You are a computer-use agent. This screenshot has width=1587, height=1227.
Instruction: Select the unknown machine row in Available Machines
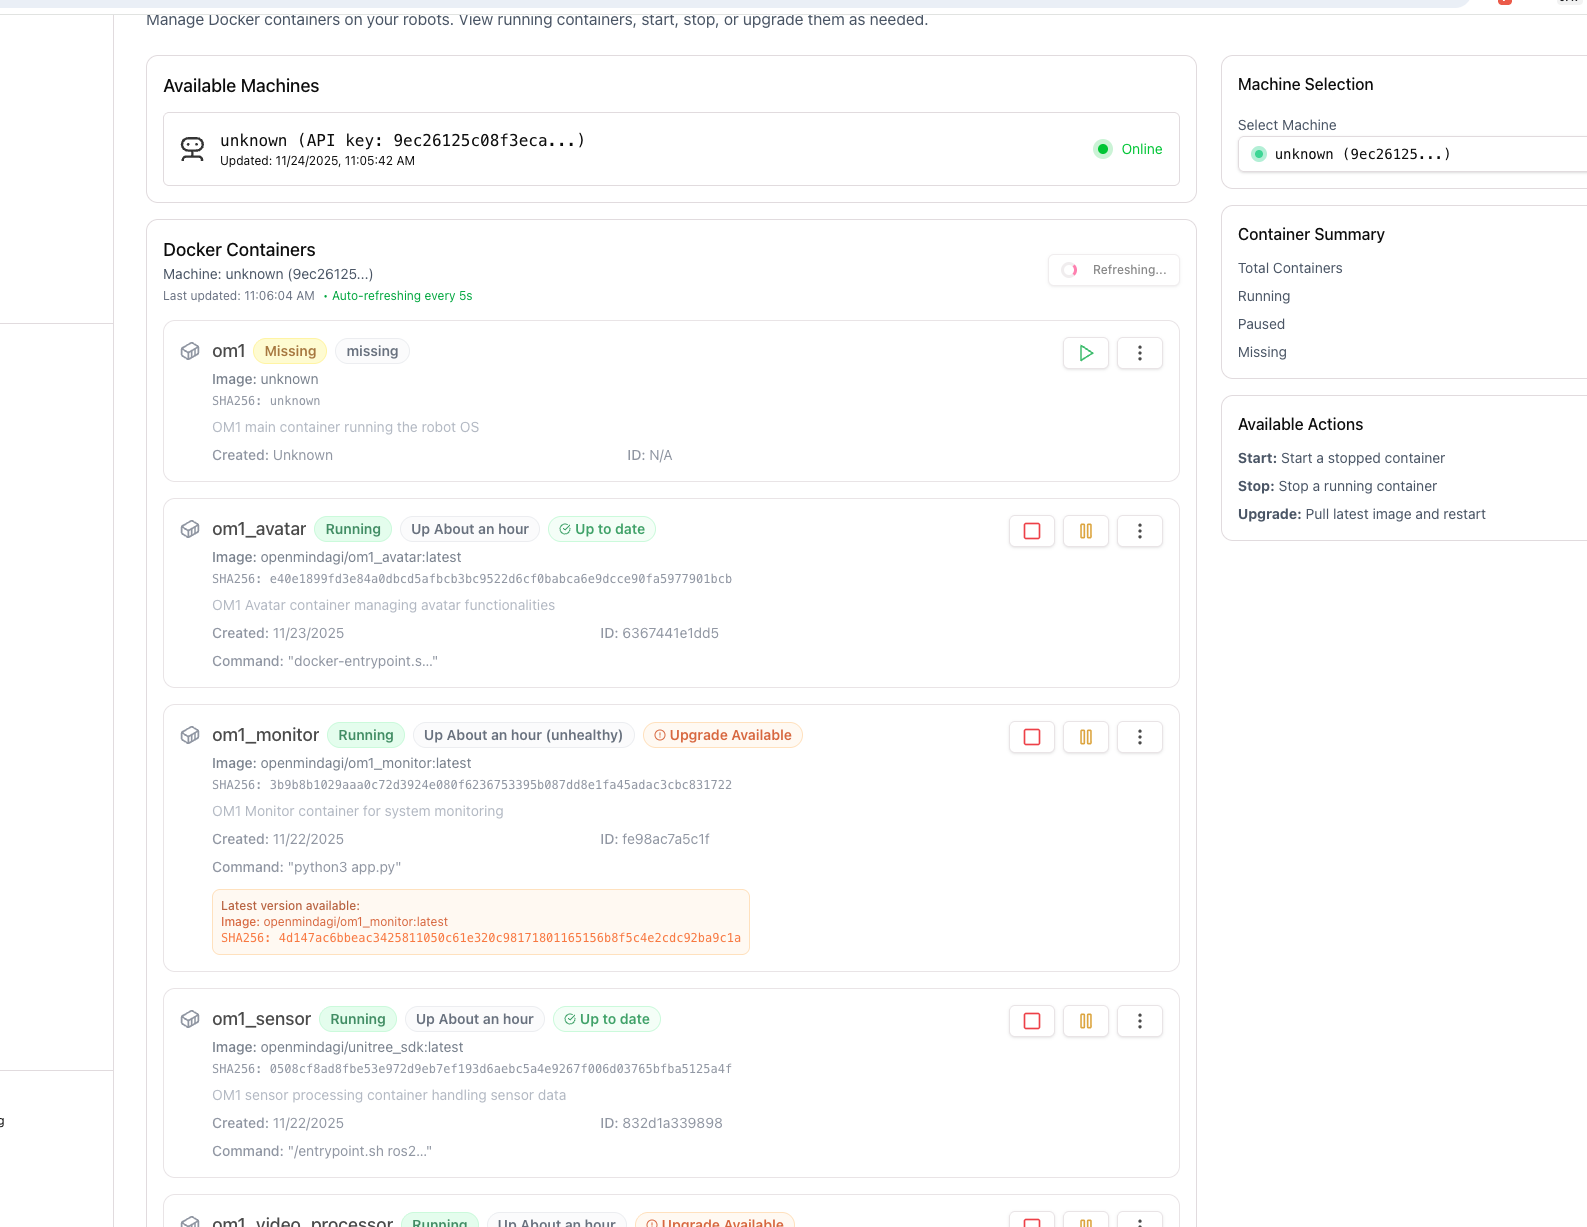tap(671, 149)
